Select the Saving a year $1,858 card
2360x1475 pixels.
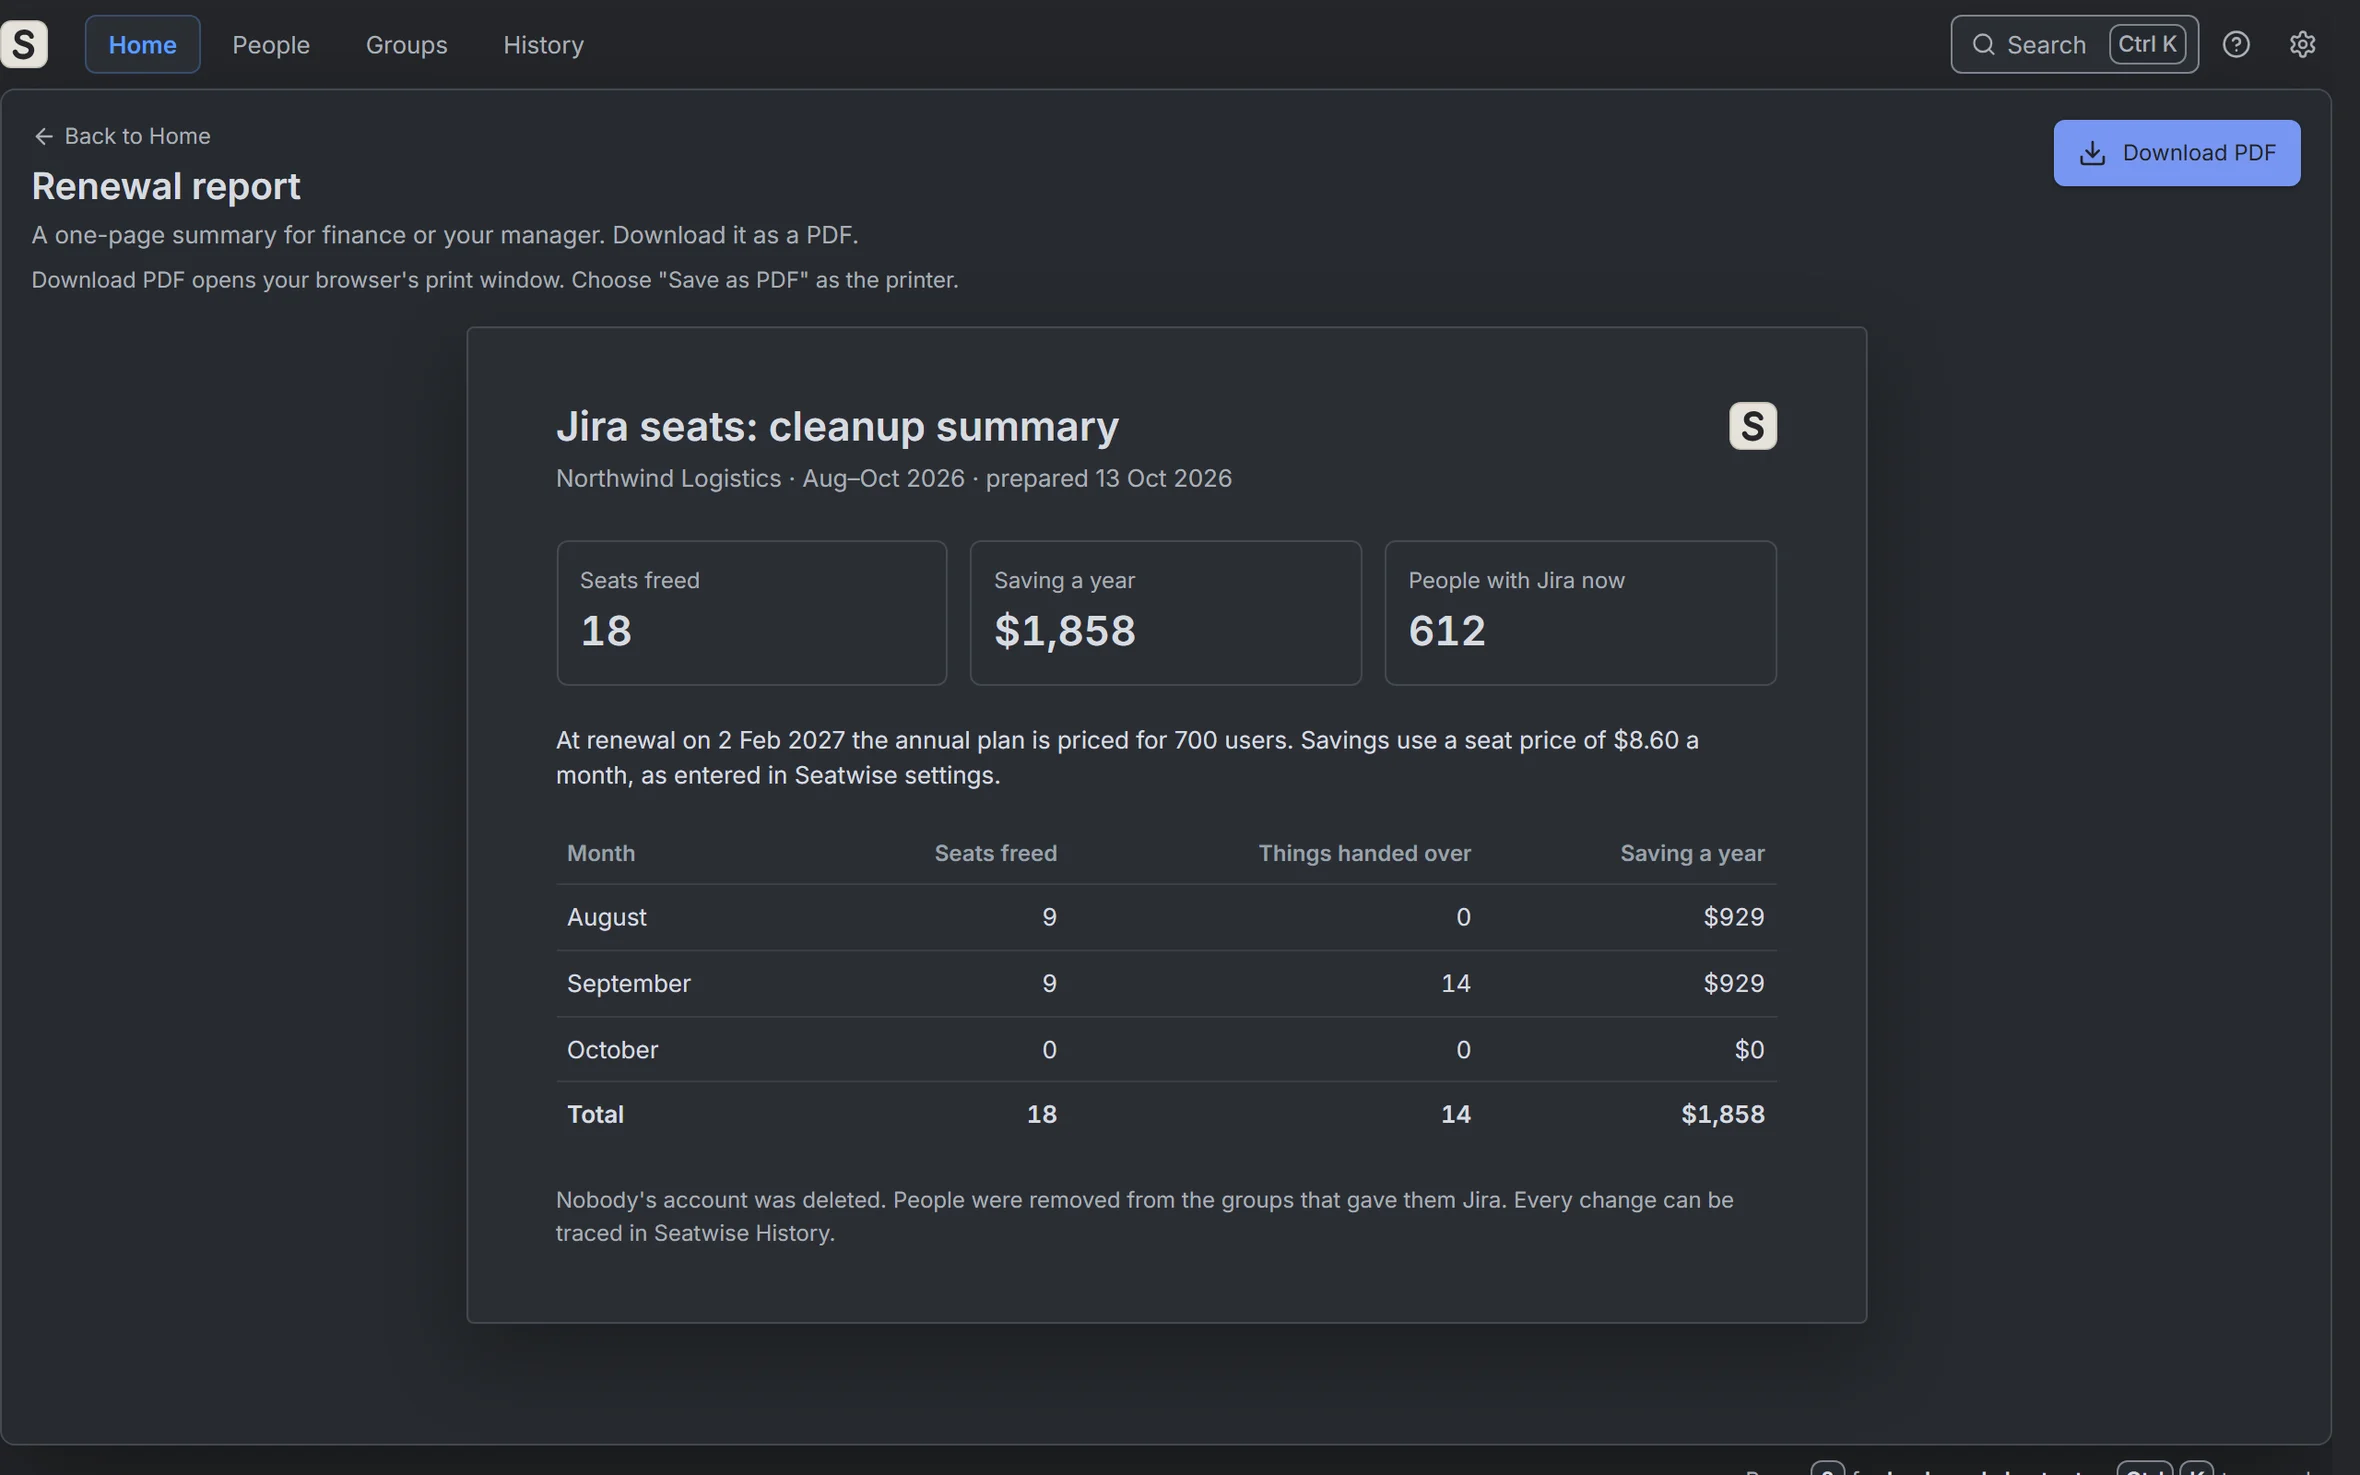[x=1165, y=613]
